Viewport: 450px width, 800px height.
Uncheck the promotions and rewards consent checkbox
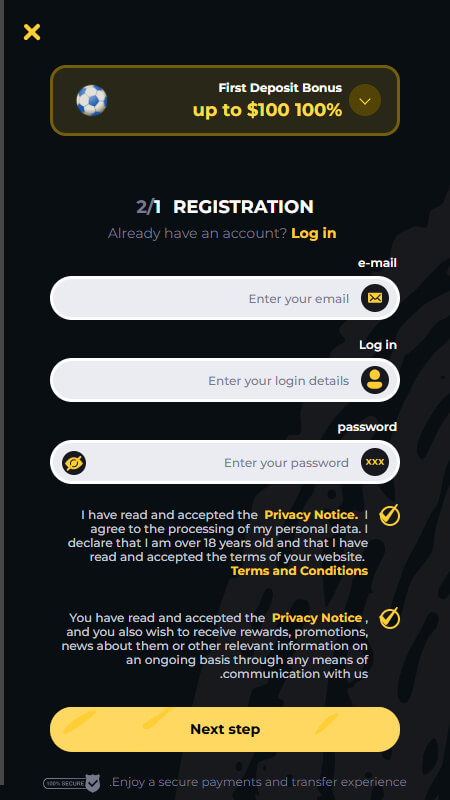389,618
